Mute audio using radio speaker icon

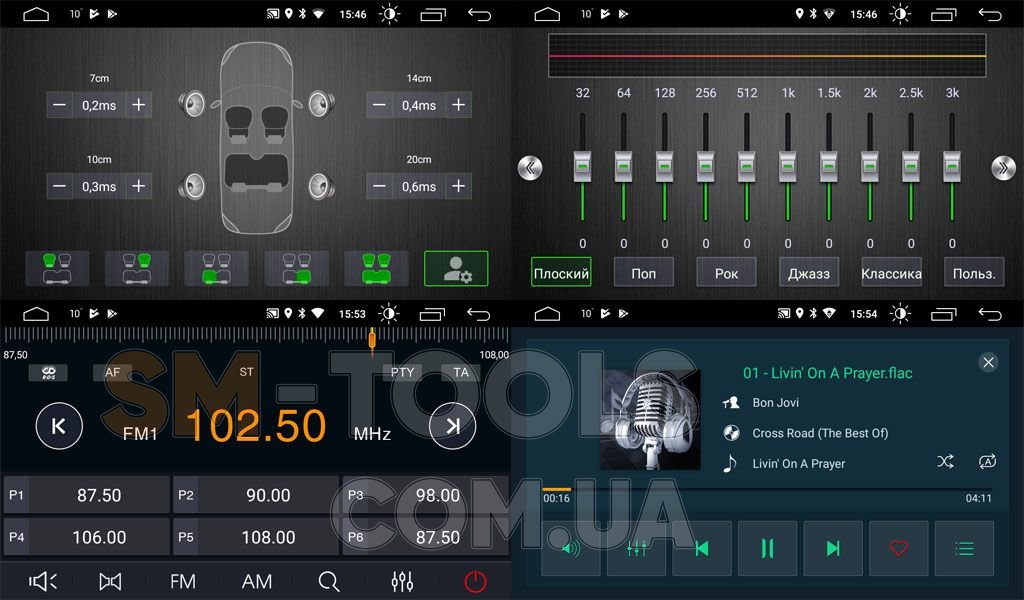point(43,581)
